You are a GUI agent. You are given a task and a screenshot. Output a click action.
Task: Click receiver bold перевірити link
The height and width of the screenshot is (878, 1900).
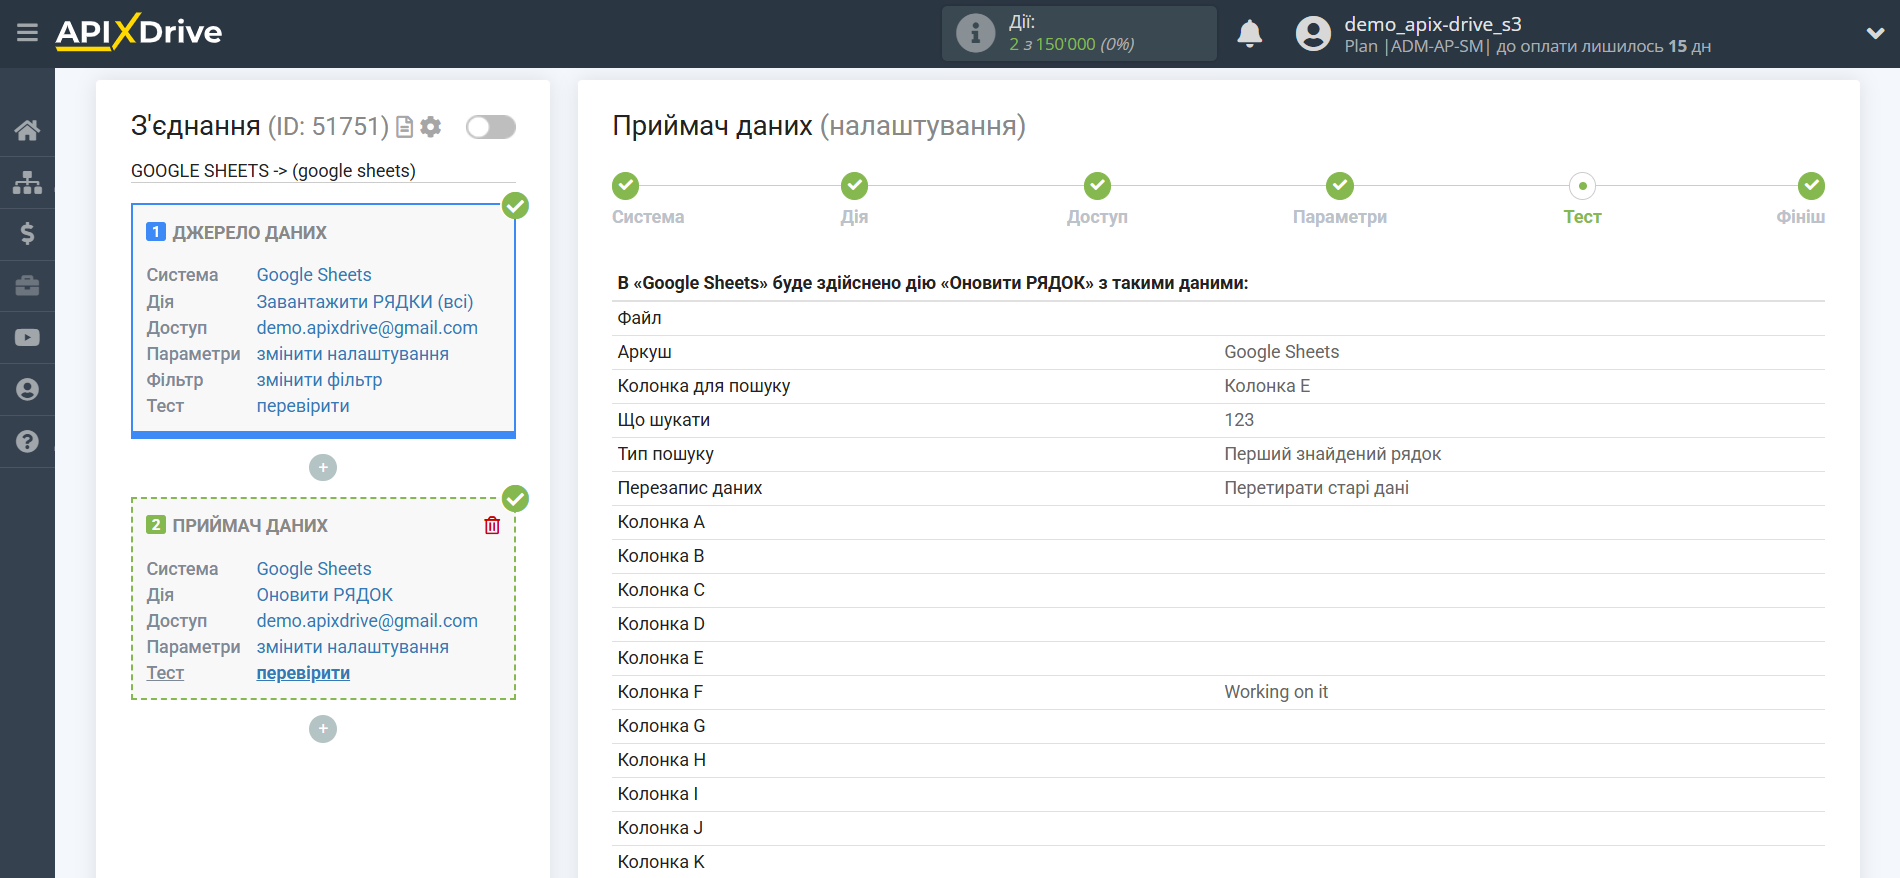[x=303, y=673]
